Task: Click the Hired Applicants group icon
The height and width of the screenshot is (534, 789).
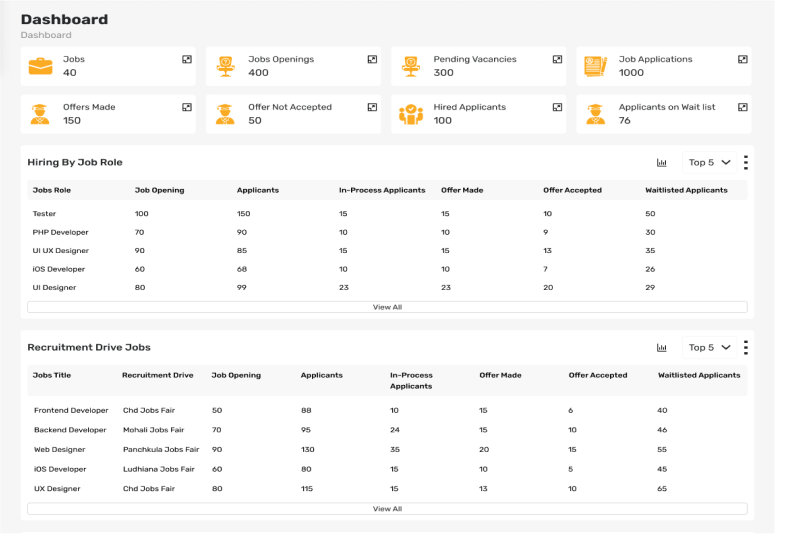Action: tap(410, 114)
